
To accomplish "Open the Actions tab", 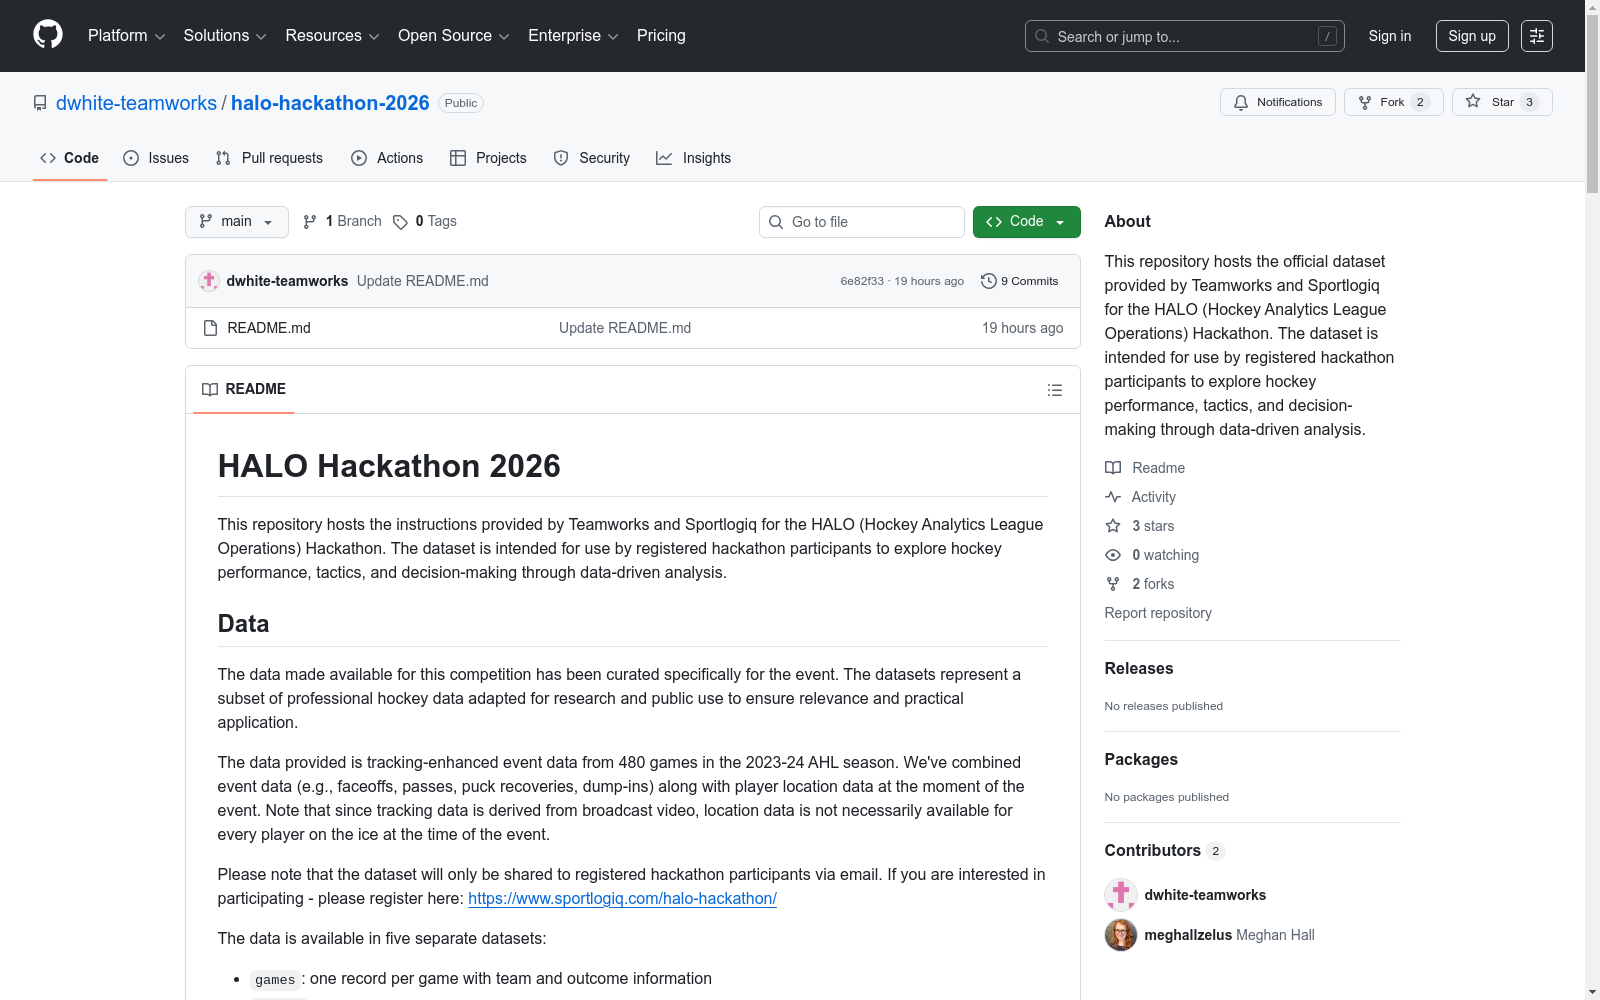I will pos(387,158).
